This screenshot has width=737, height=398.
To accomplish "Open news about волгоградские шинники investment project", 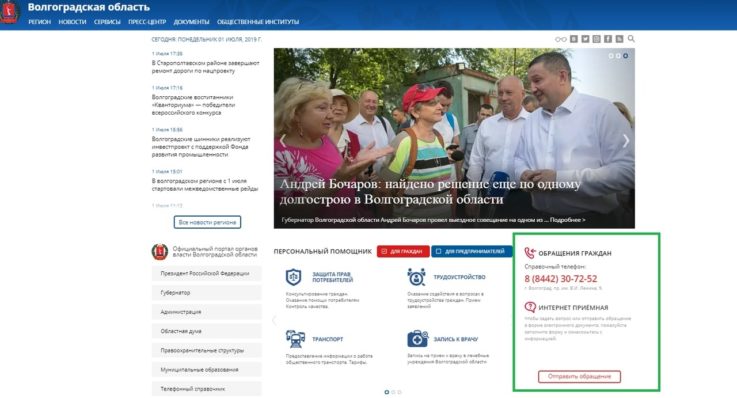I will (201, 147).
